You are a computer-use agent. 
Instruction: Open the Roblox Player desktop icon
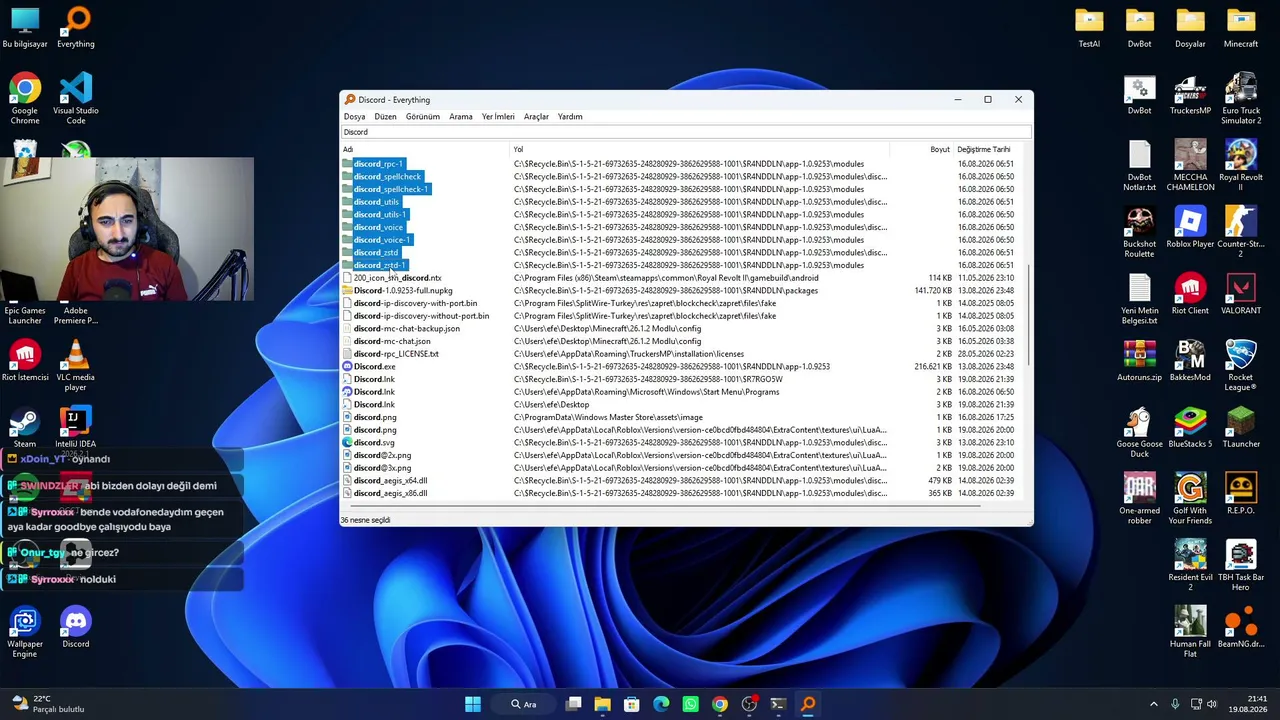[1190, 228]
